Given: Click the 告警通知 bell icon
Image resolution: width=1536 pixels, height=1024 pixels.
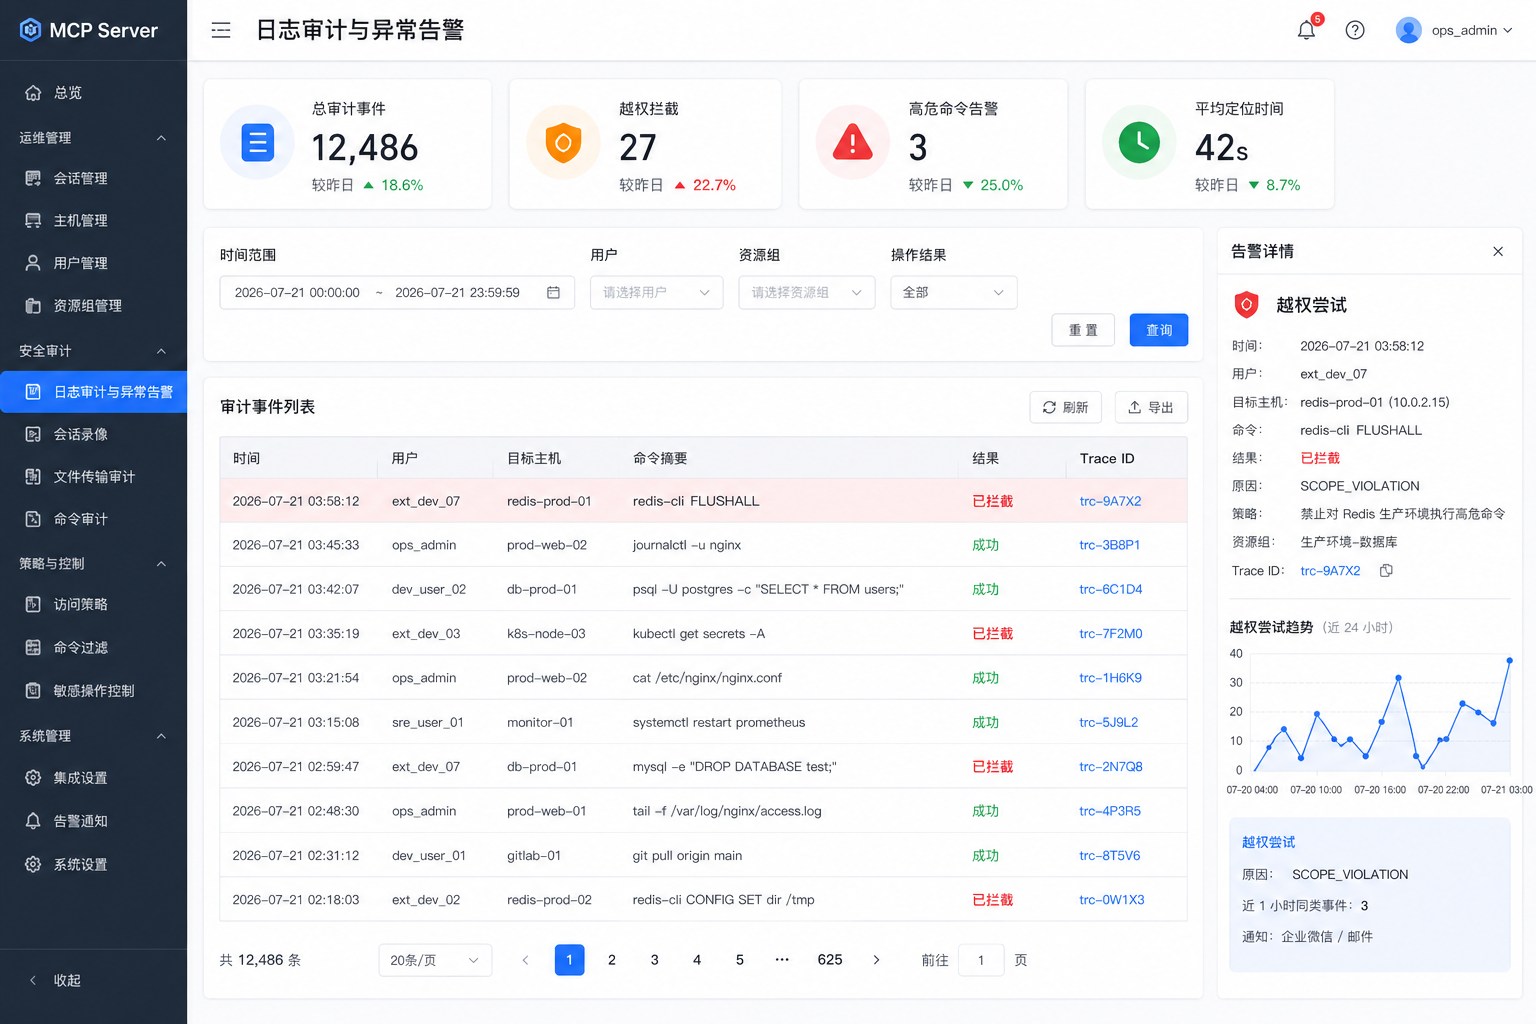Looking at the screenshot, I should [x=33, y=821].
